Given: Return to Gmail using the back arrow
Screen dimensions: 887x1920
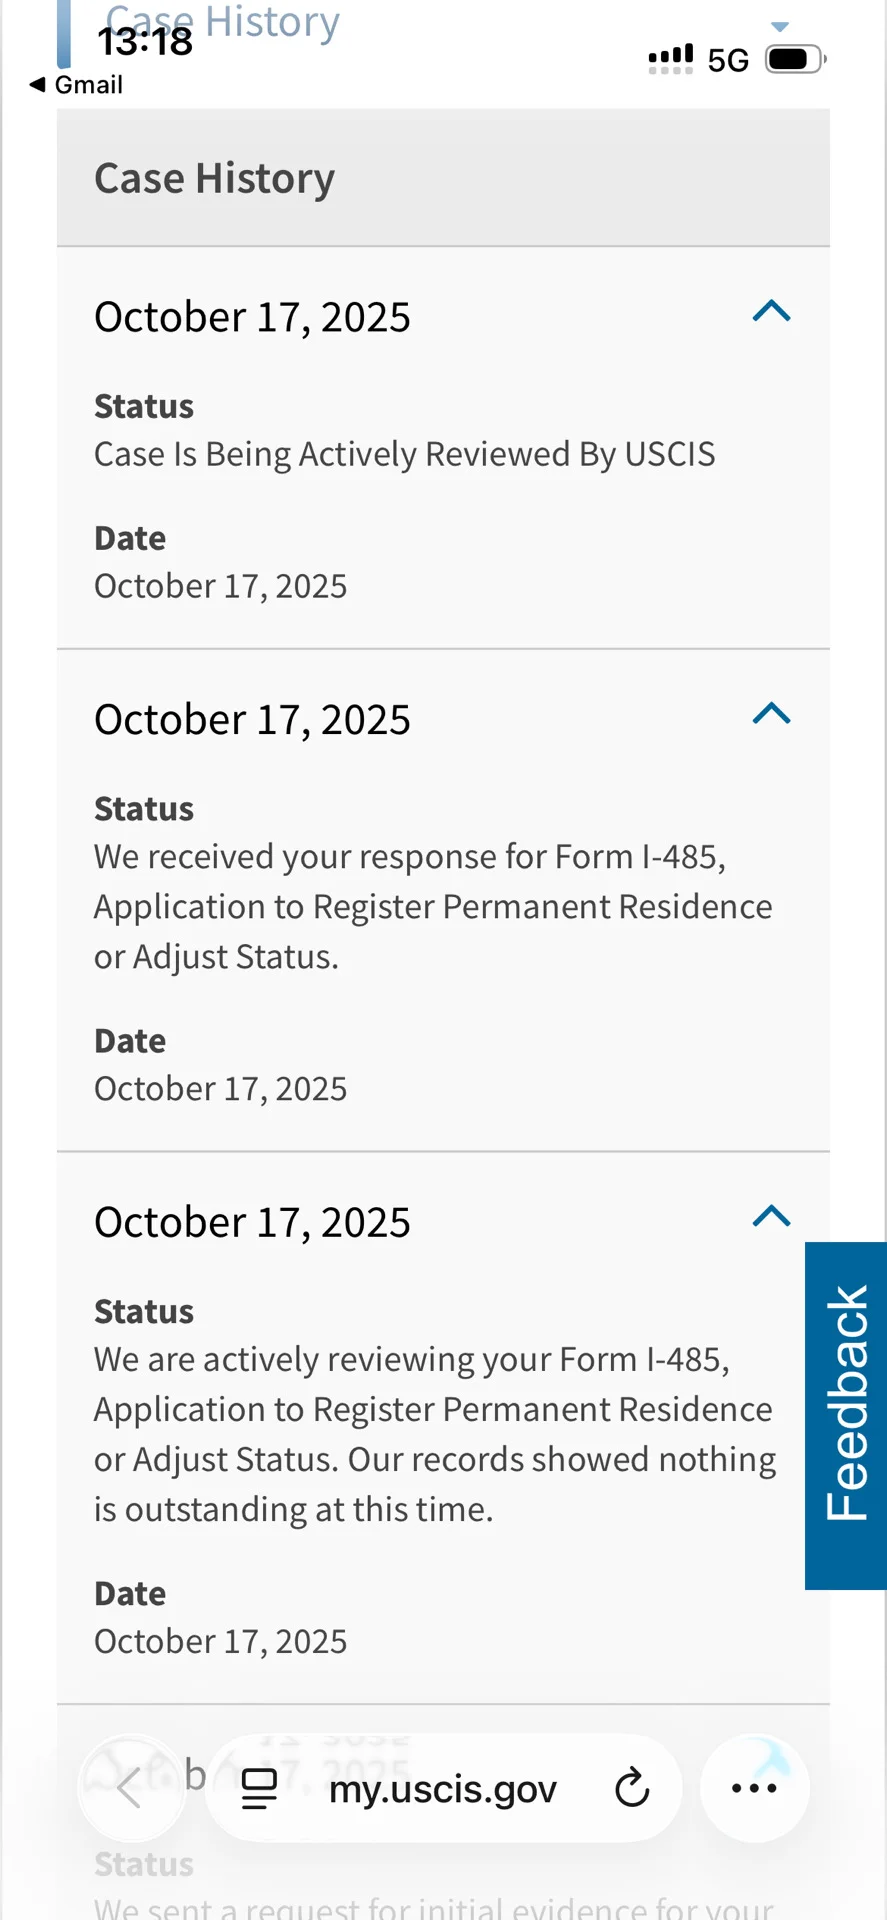Looking at the screenshot, I should click(x=75, y=85).
